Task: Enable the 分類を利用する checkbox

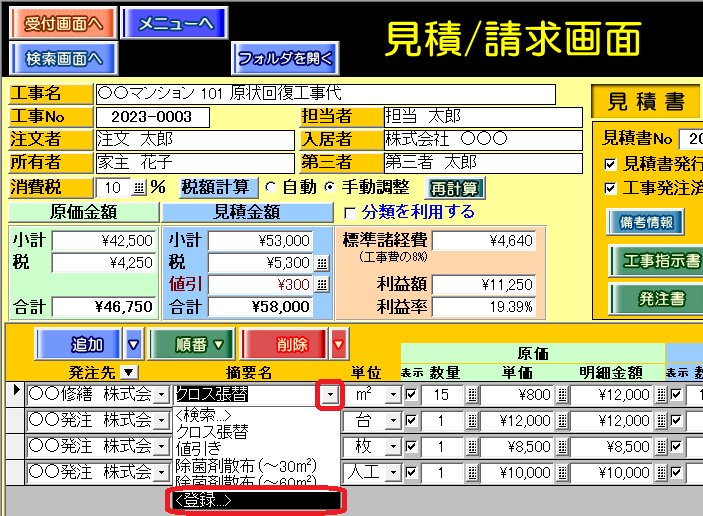Action: pos(350,213)
